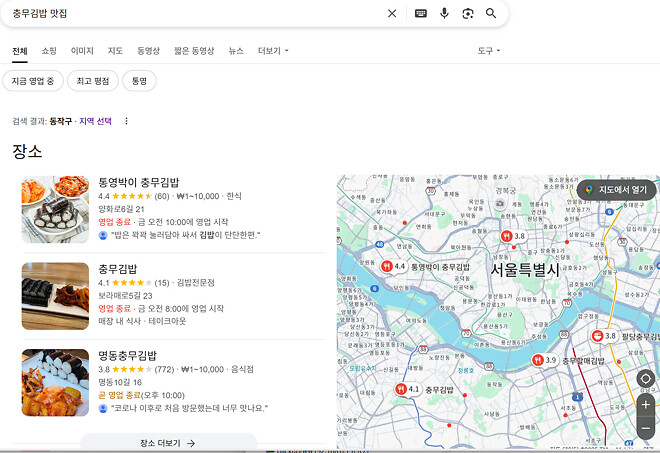Click the 지역 선택 link

[x=96, y=121]
